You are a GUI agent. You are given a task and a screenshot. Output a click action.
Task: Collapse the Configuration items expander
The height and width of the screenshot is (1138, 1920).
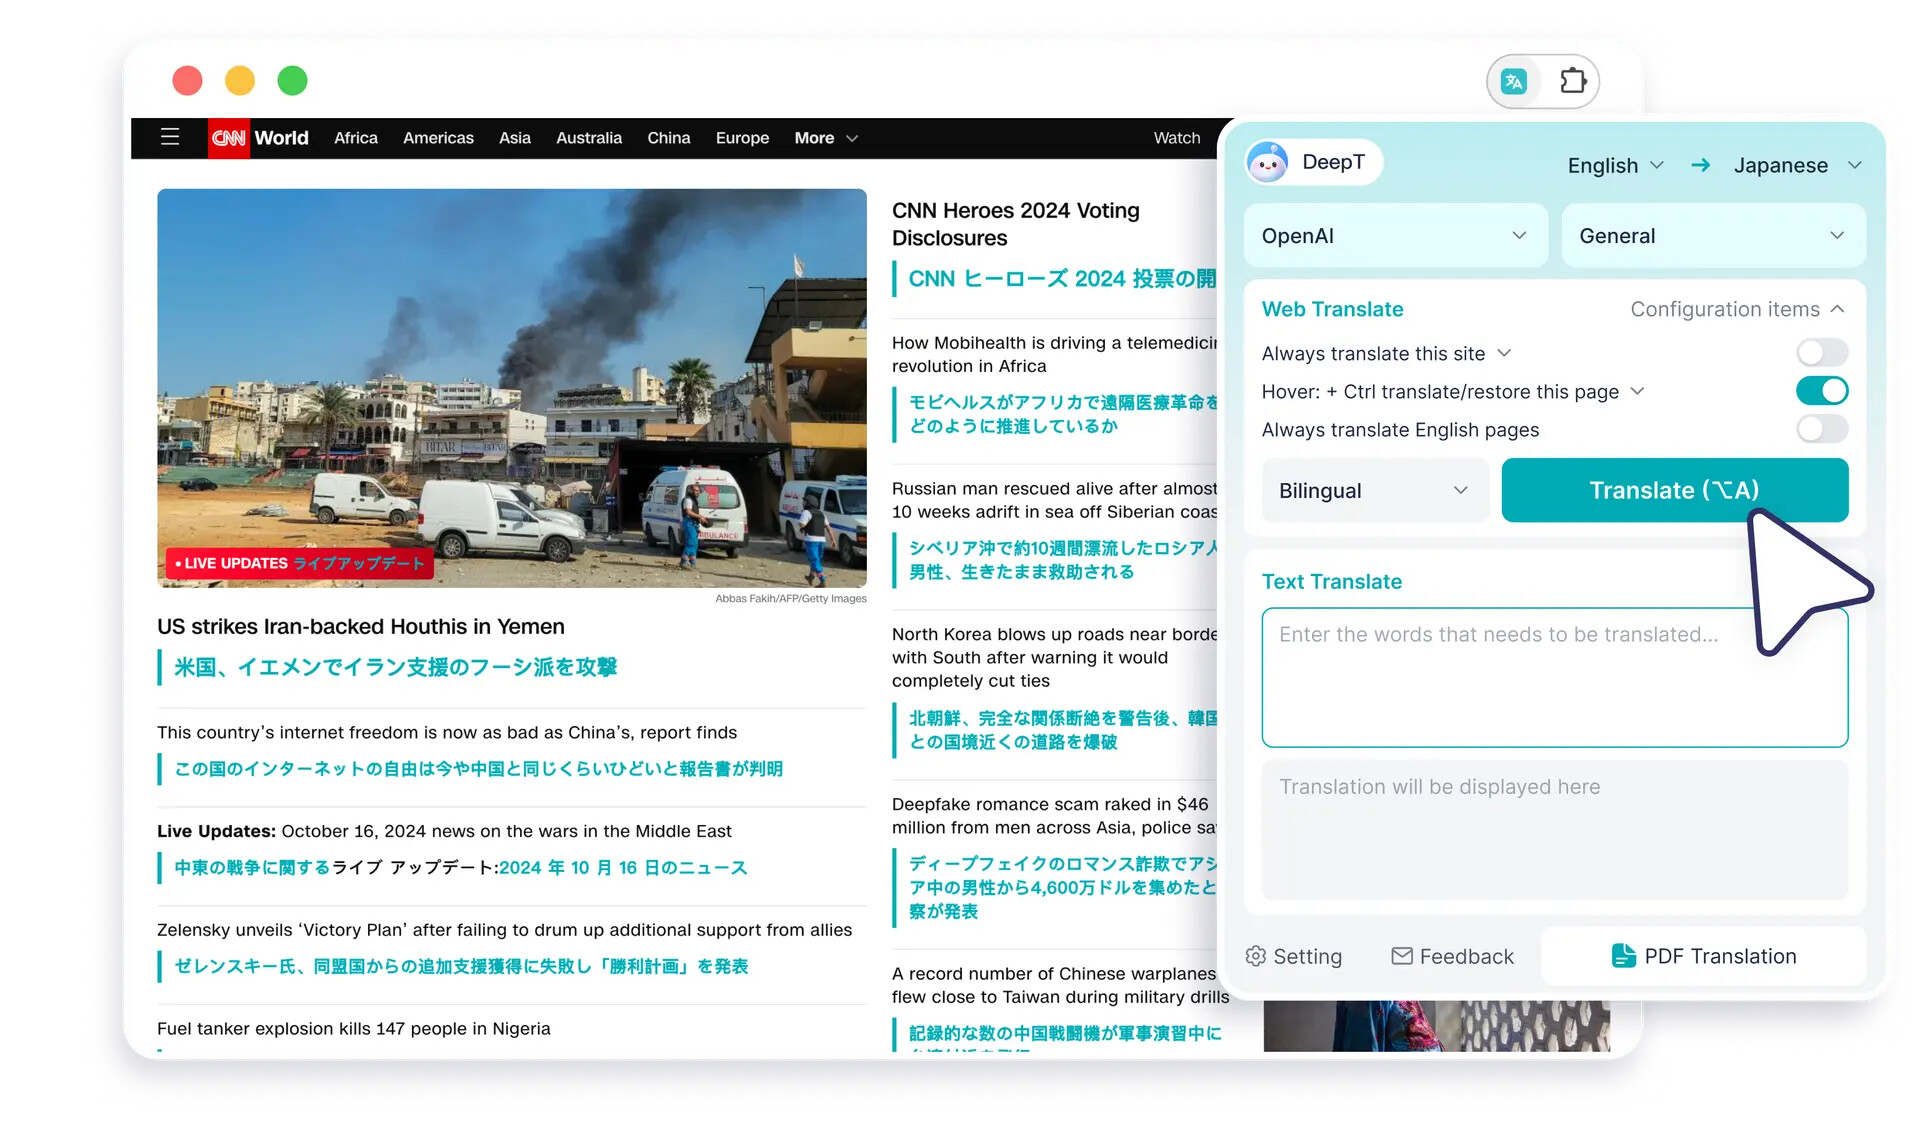(x=1737, y=309)
